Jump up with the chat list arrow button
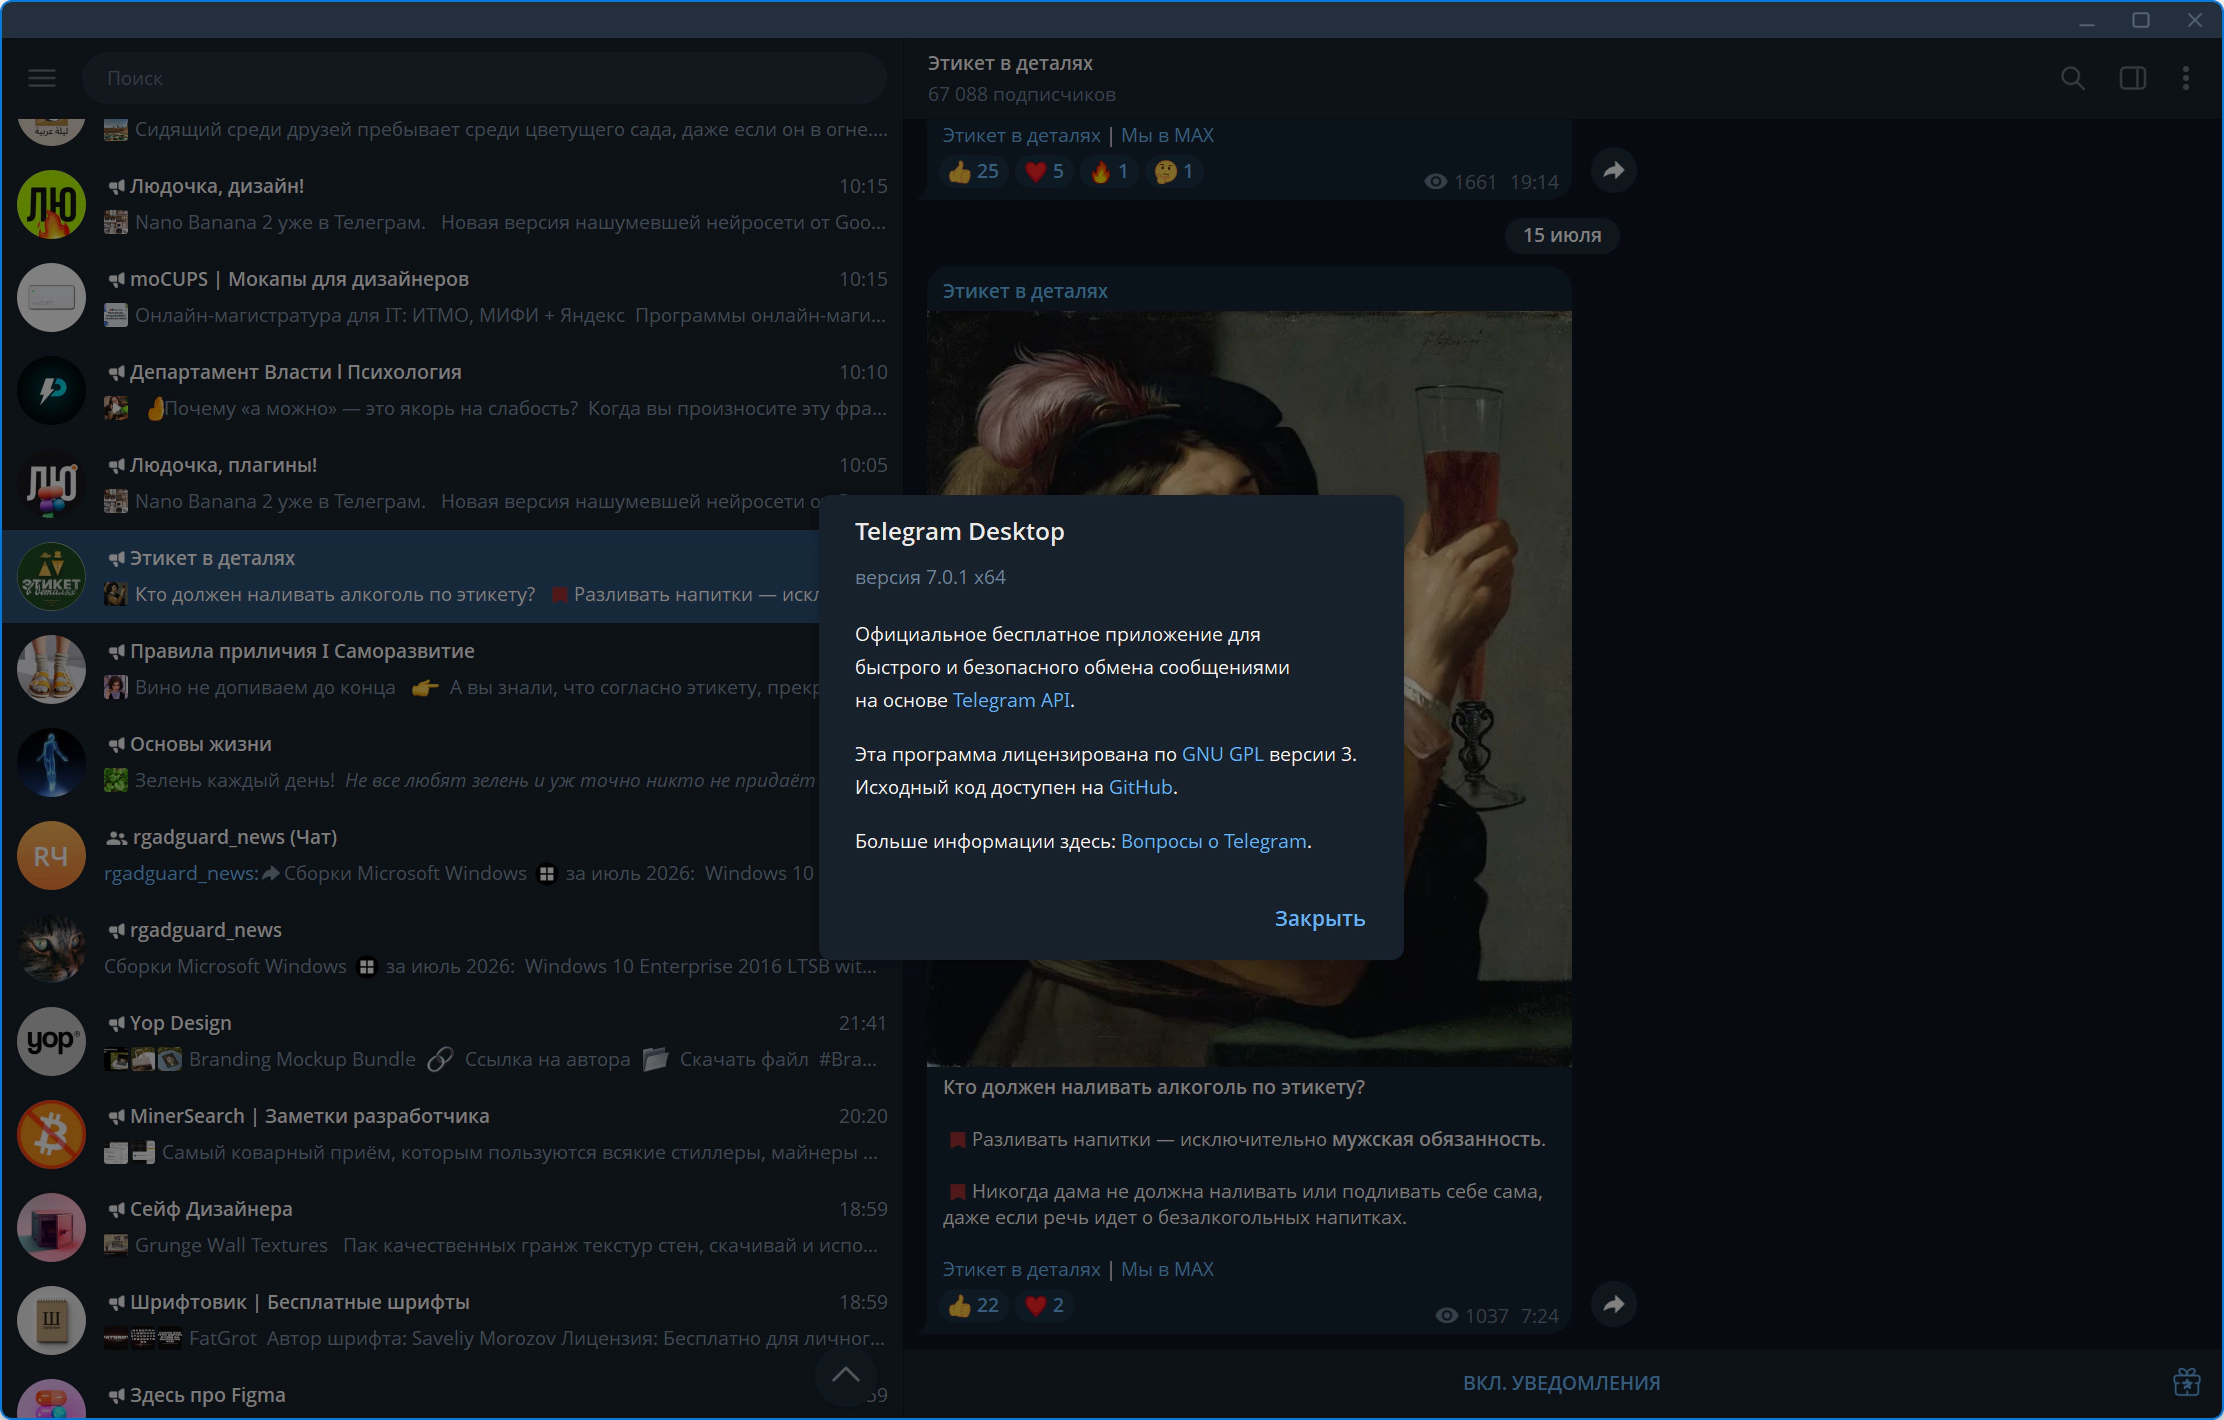This screenshot has width=2224, height=1420. (x=846, y=1375)
